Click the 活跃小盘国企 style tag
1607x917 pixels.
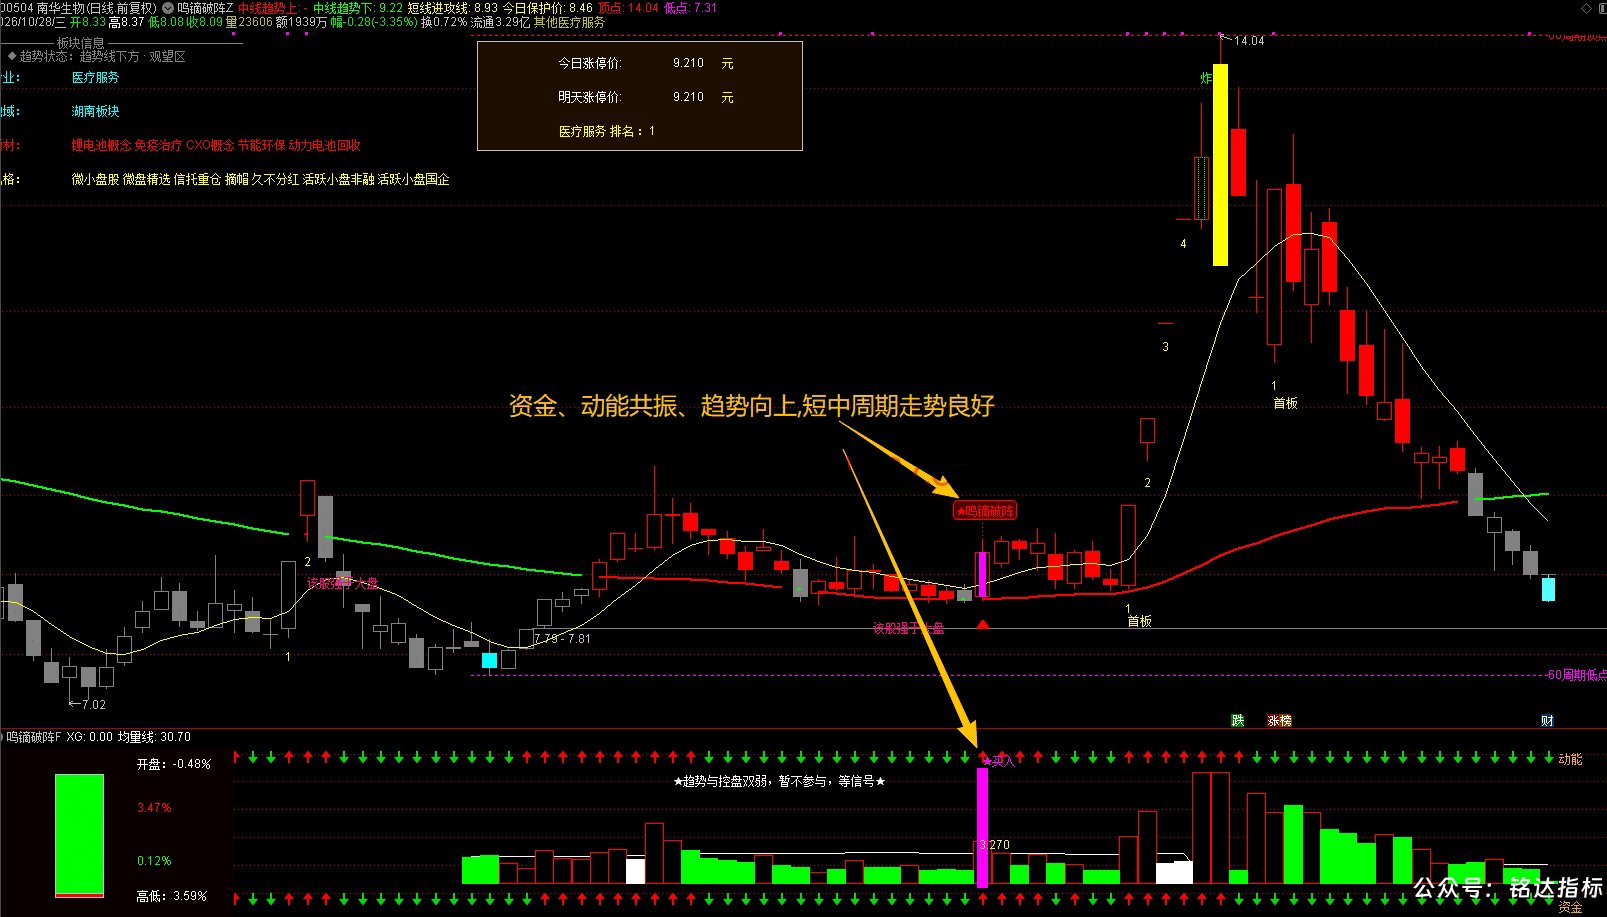pos(413,179)
